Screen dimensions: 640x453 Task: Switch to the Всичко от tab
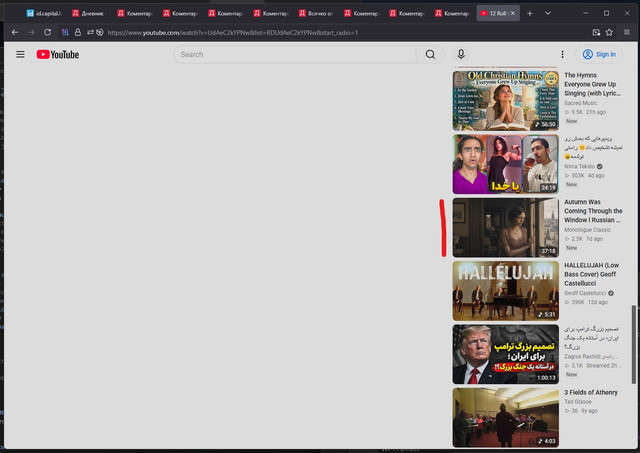tap(317, 13)
